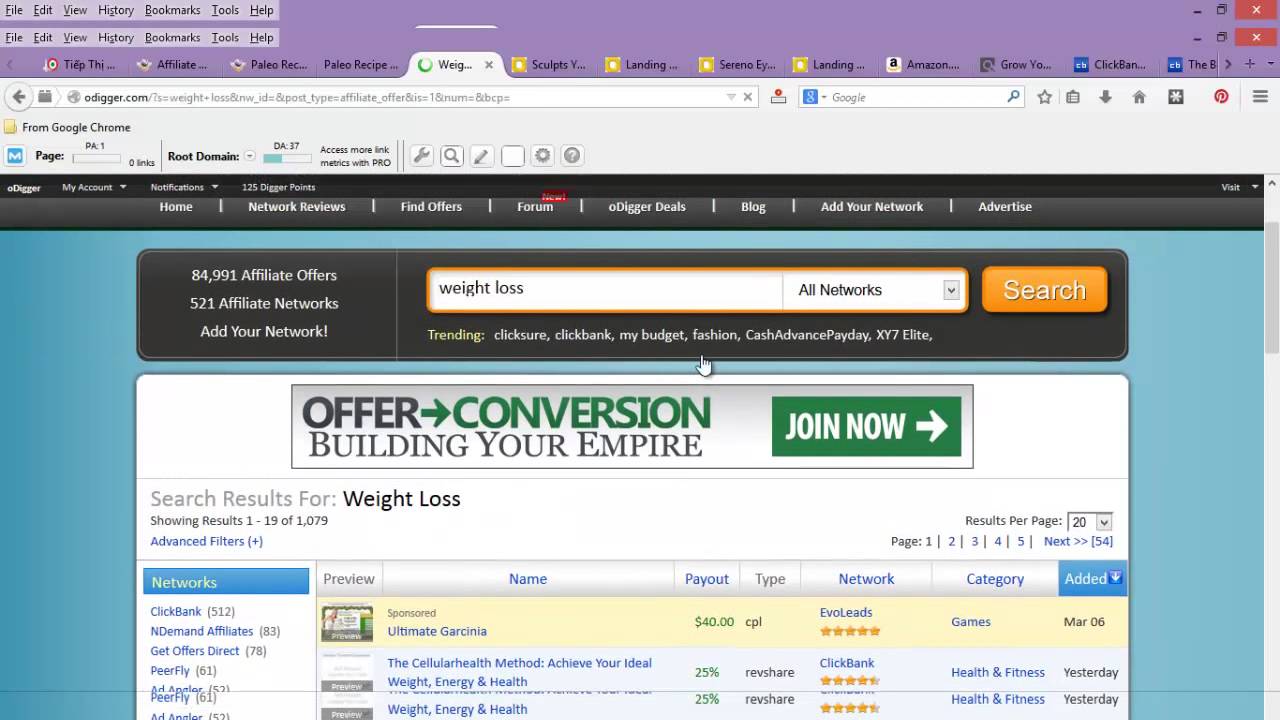This screenshot has height=720, width=1280.
Task: Click the orange Search button
Action: click(x=1045, y=290)
